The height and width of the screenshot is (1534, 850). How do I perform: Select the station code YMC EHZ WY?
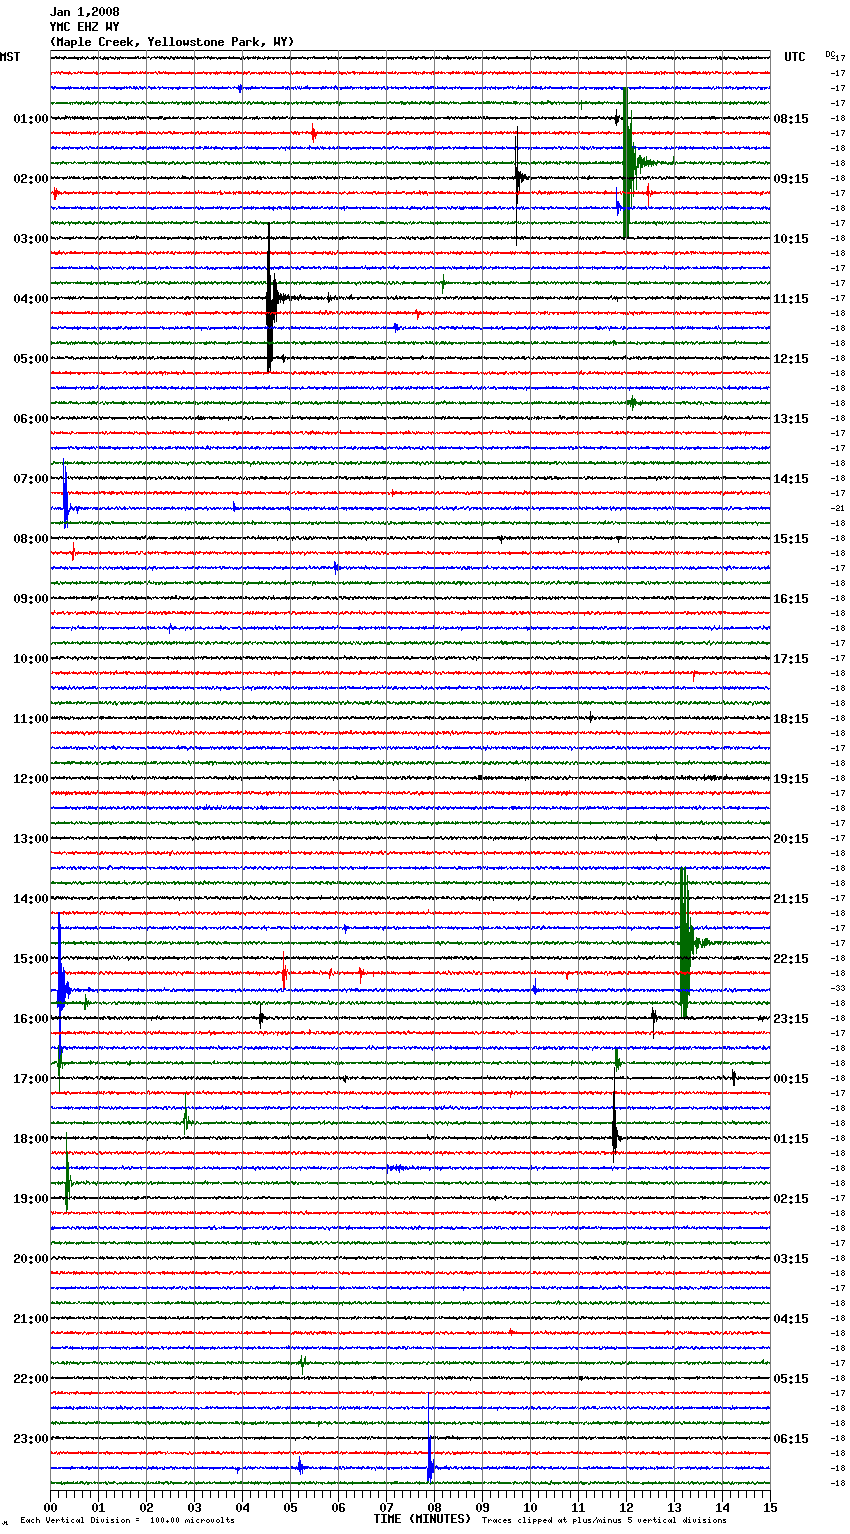coord(84,27)
